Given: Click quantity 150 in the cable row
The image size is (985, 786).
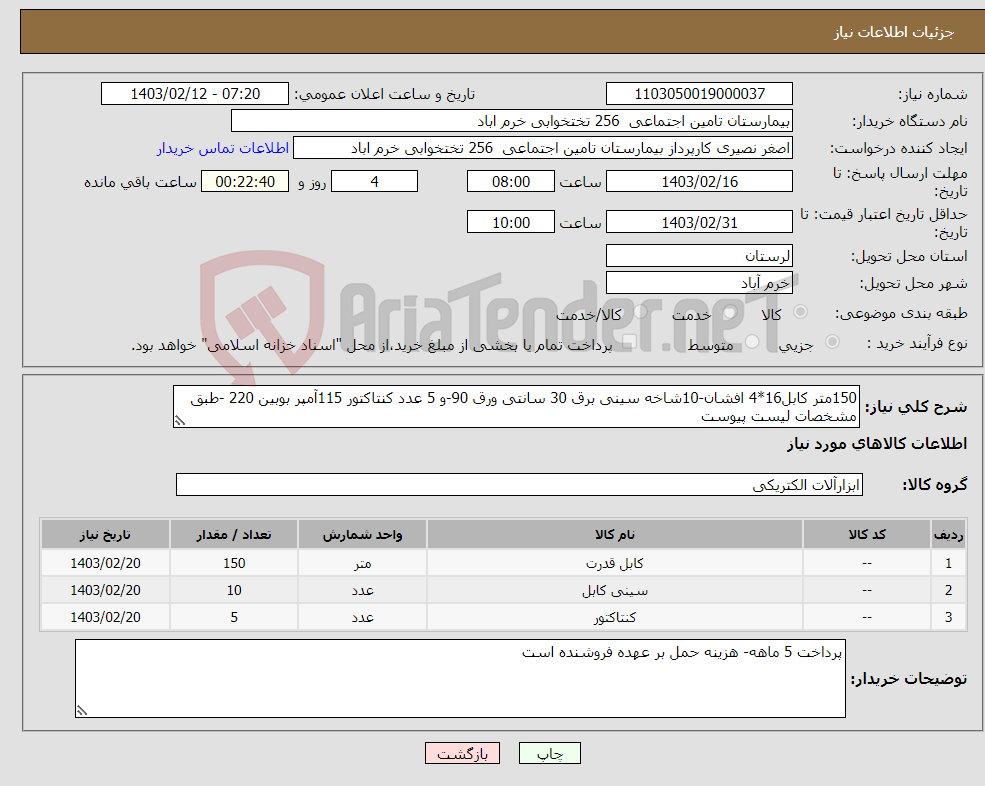Looking at the screenshot, I should pos(234,564).
